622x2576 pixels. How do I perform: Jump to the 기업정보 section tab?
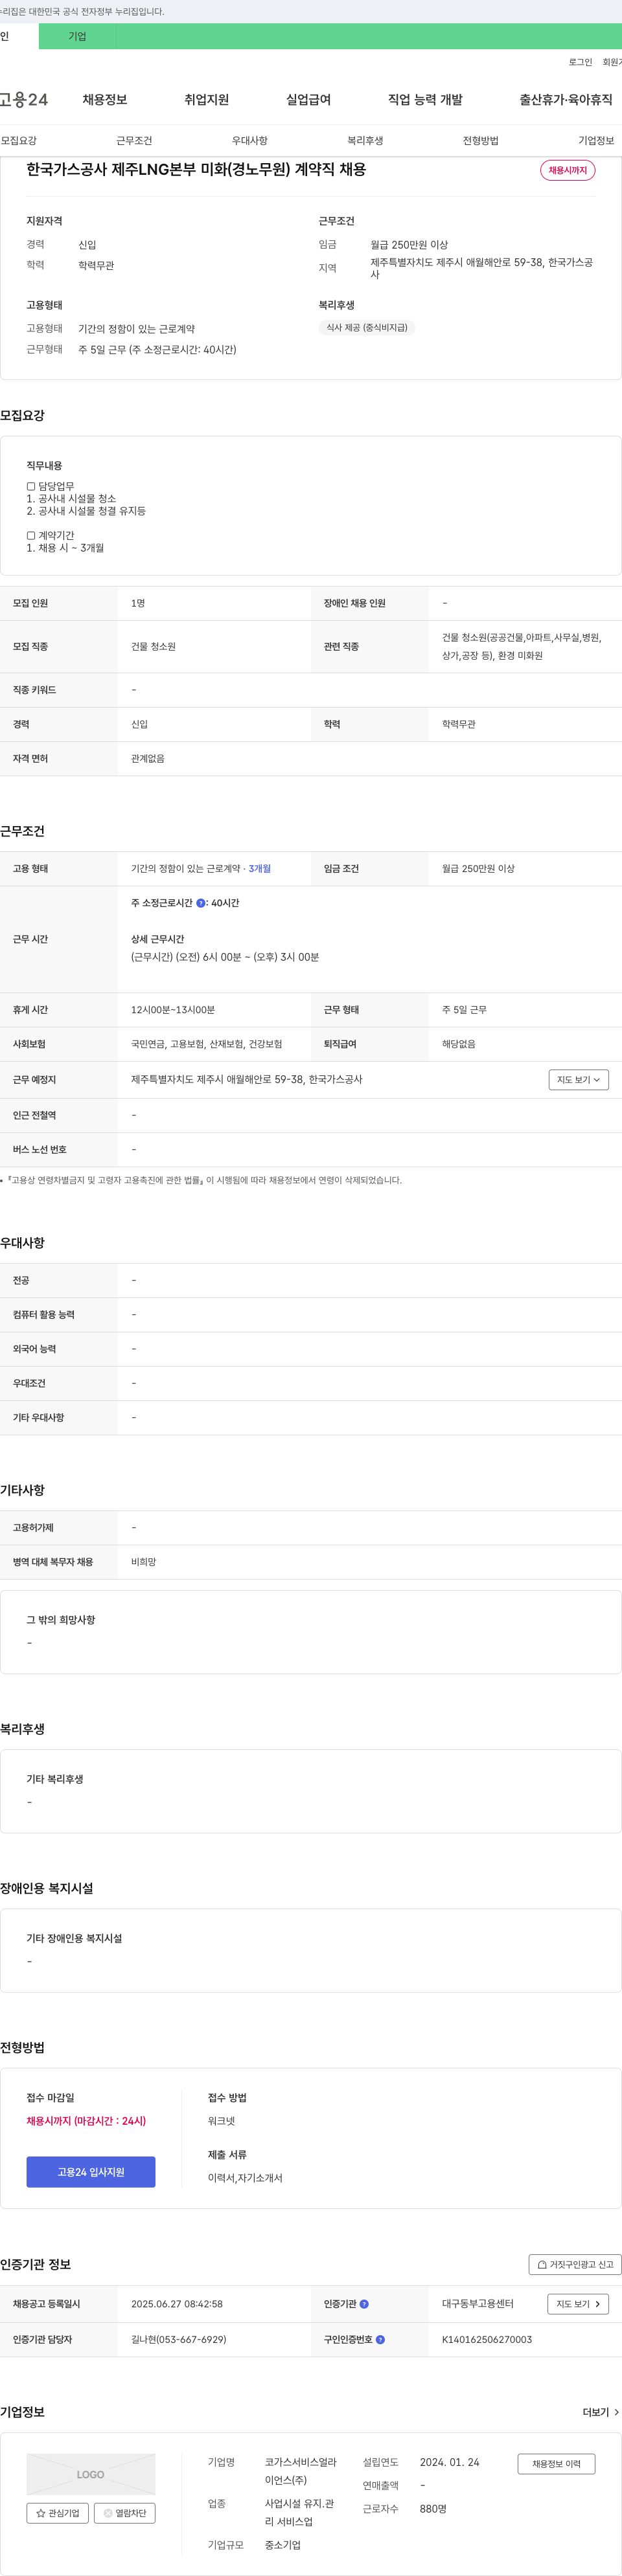click(597, 141)
